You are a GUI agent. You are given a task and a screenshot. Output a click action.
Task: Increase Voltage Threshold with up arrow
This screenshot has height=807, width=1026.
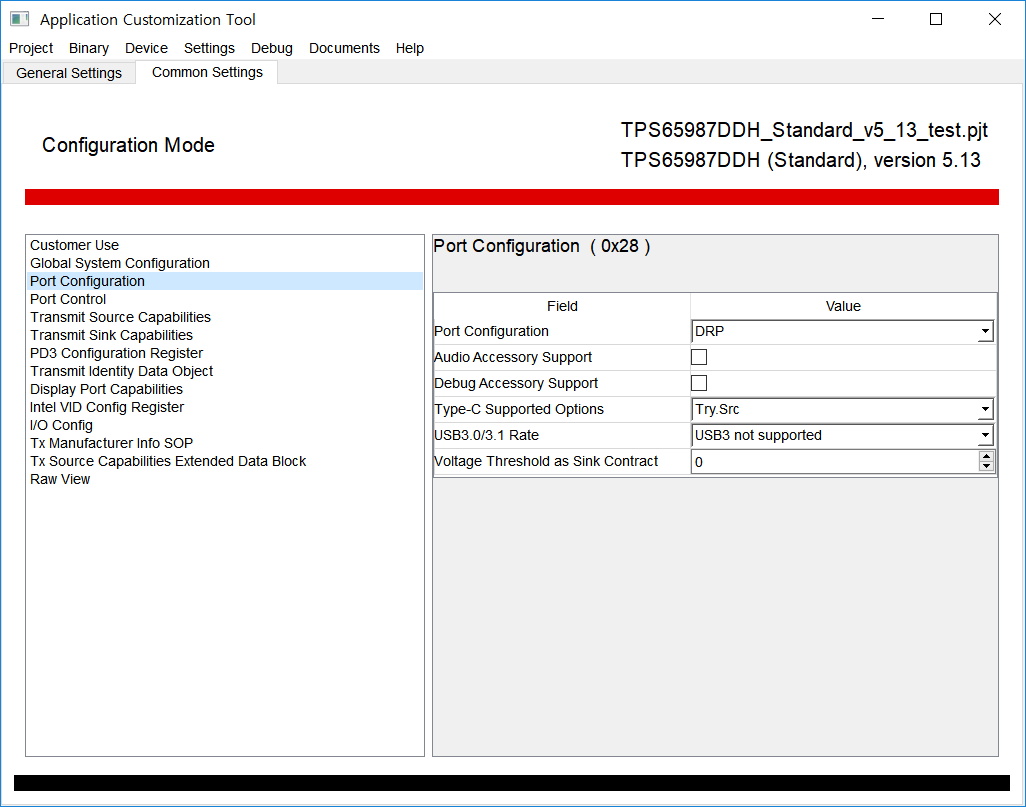coord(986,456)
